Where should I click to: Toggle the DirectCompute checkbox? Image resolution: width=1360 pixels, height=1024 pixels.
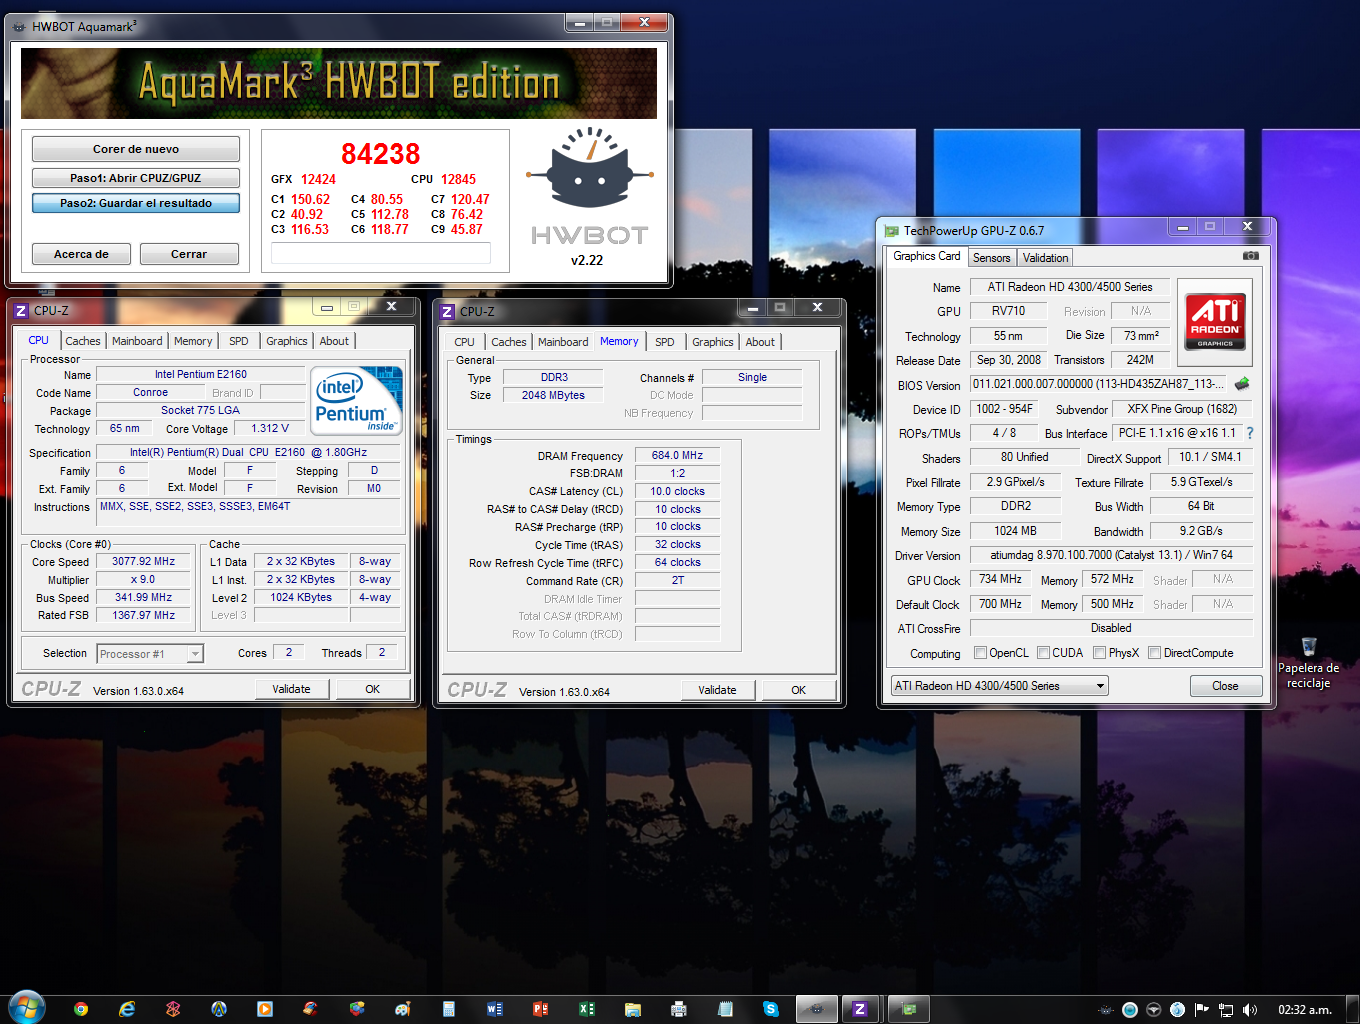point(1155,653)
